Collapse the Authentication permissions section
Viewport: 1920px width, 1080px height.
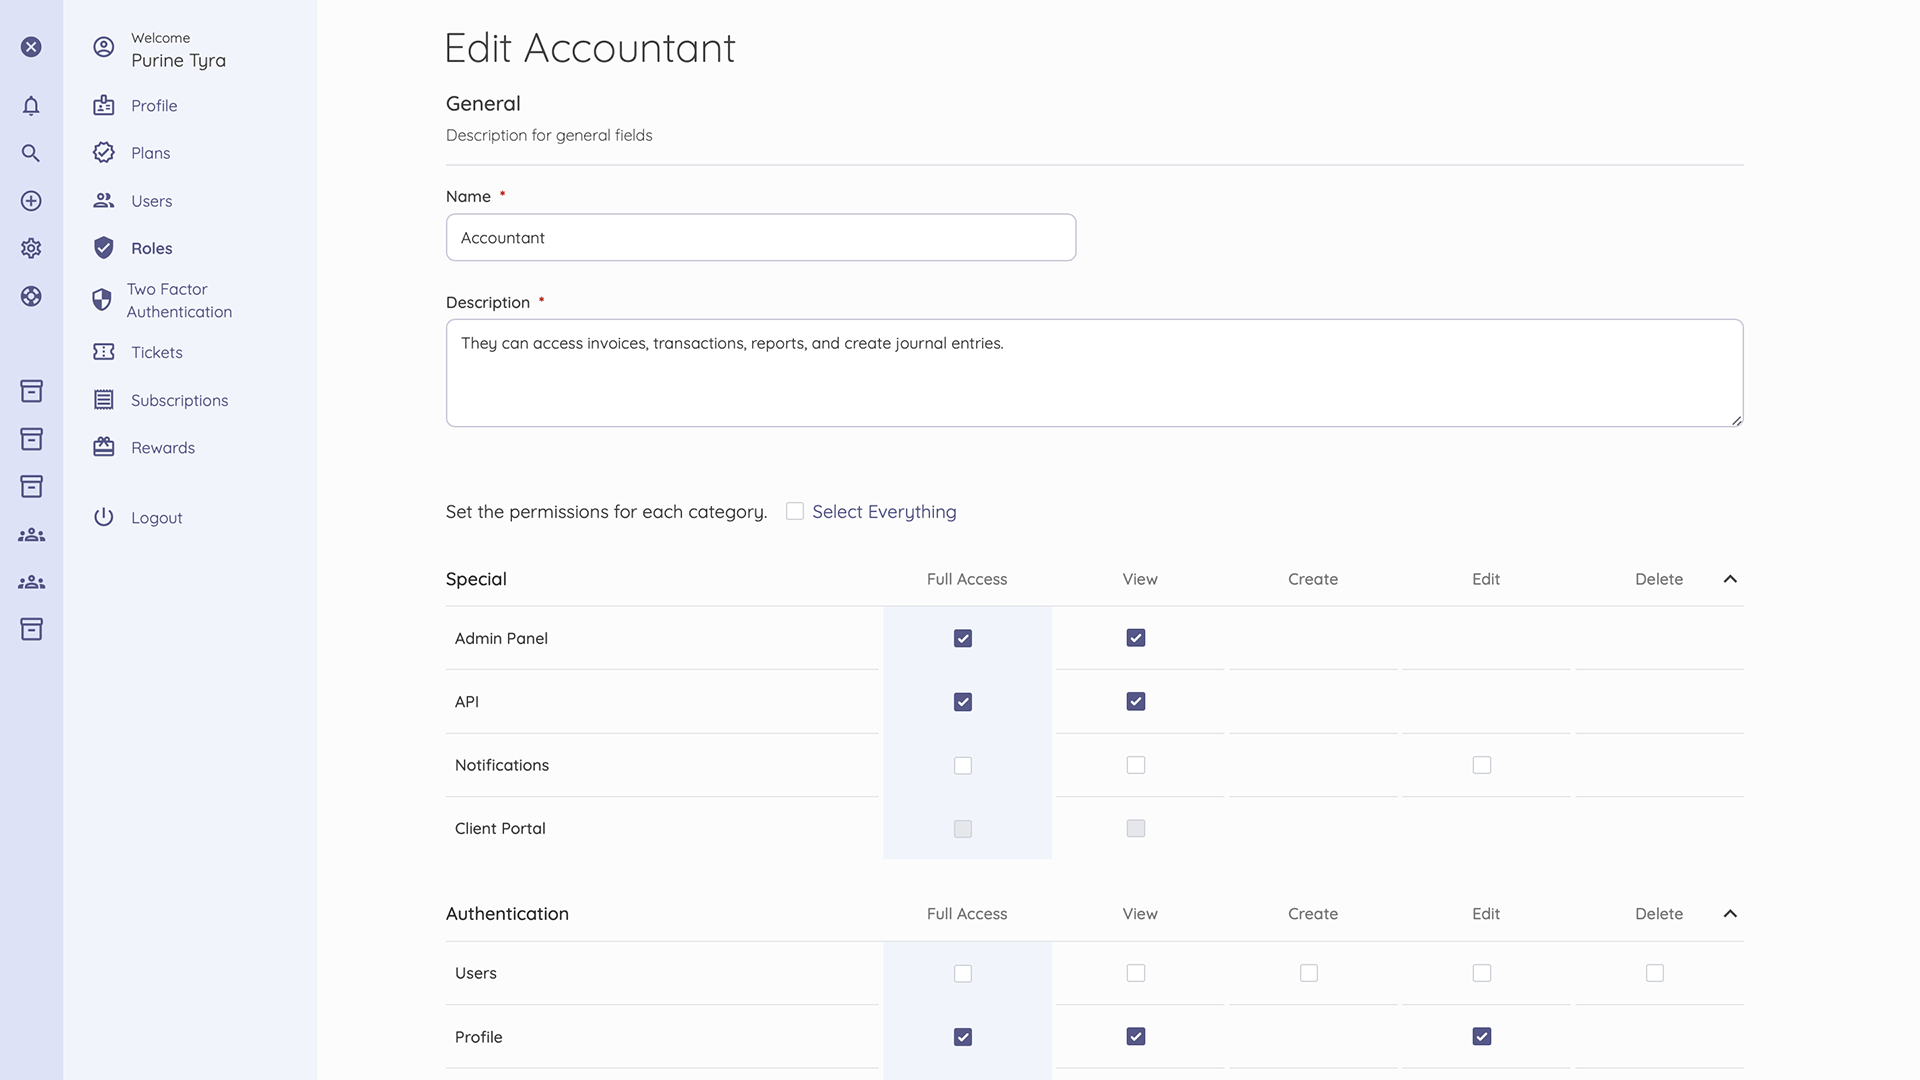pyautogui.click(x=1730, y=913)
